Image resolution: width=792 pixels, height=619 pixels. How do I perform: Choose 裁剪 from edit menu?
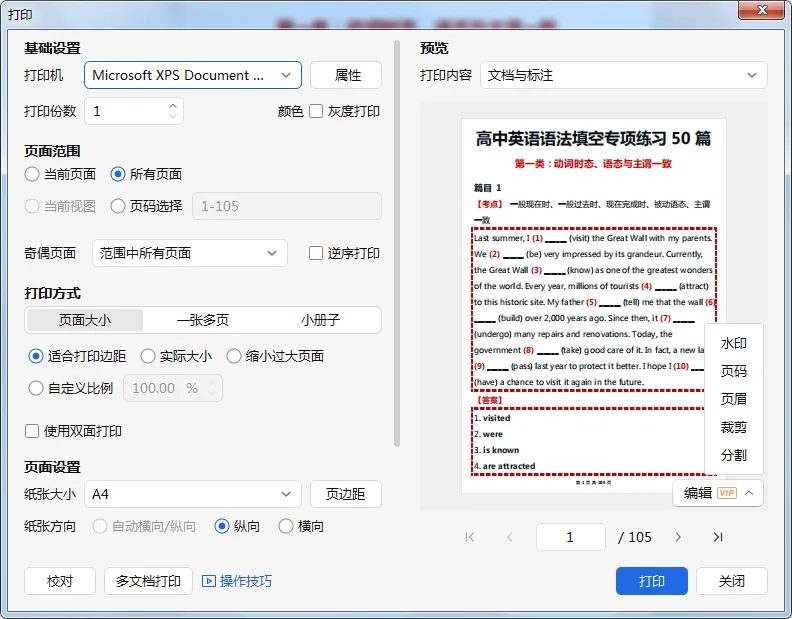click(733, 427)
